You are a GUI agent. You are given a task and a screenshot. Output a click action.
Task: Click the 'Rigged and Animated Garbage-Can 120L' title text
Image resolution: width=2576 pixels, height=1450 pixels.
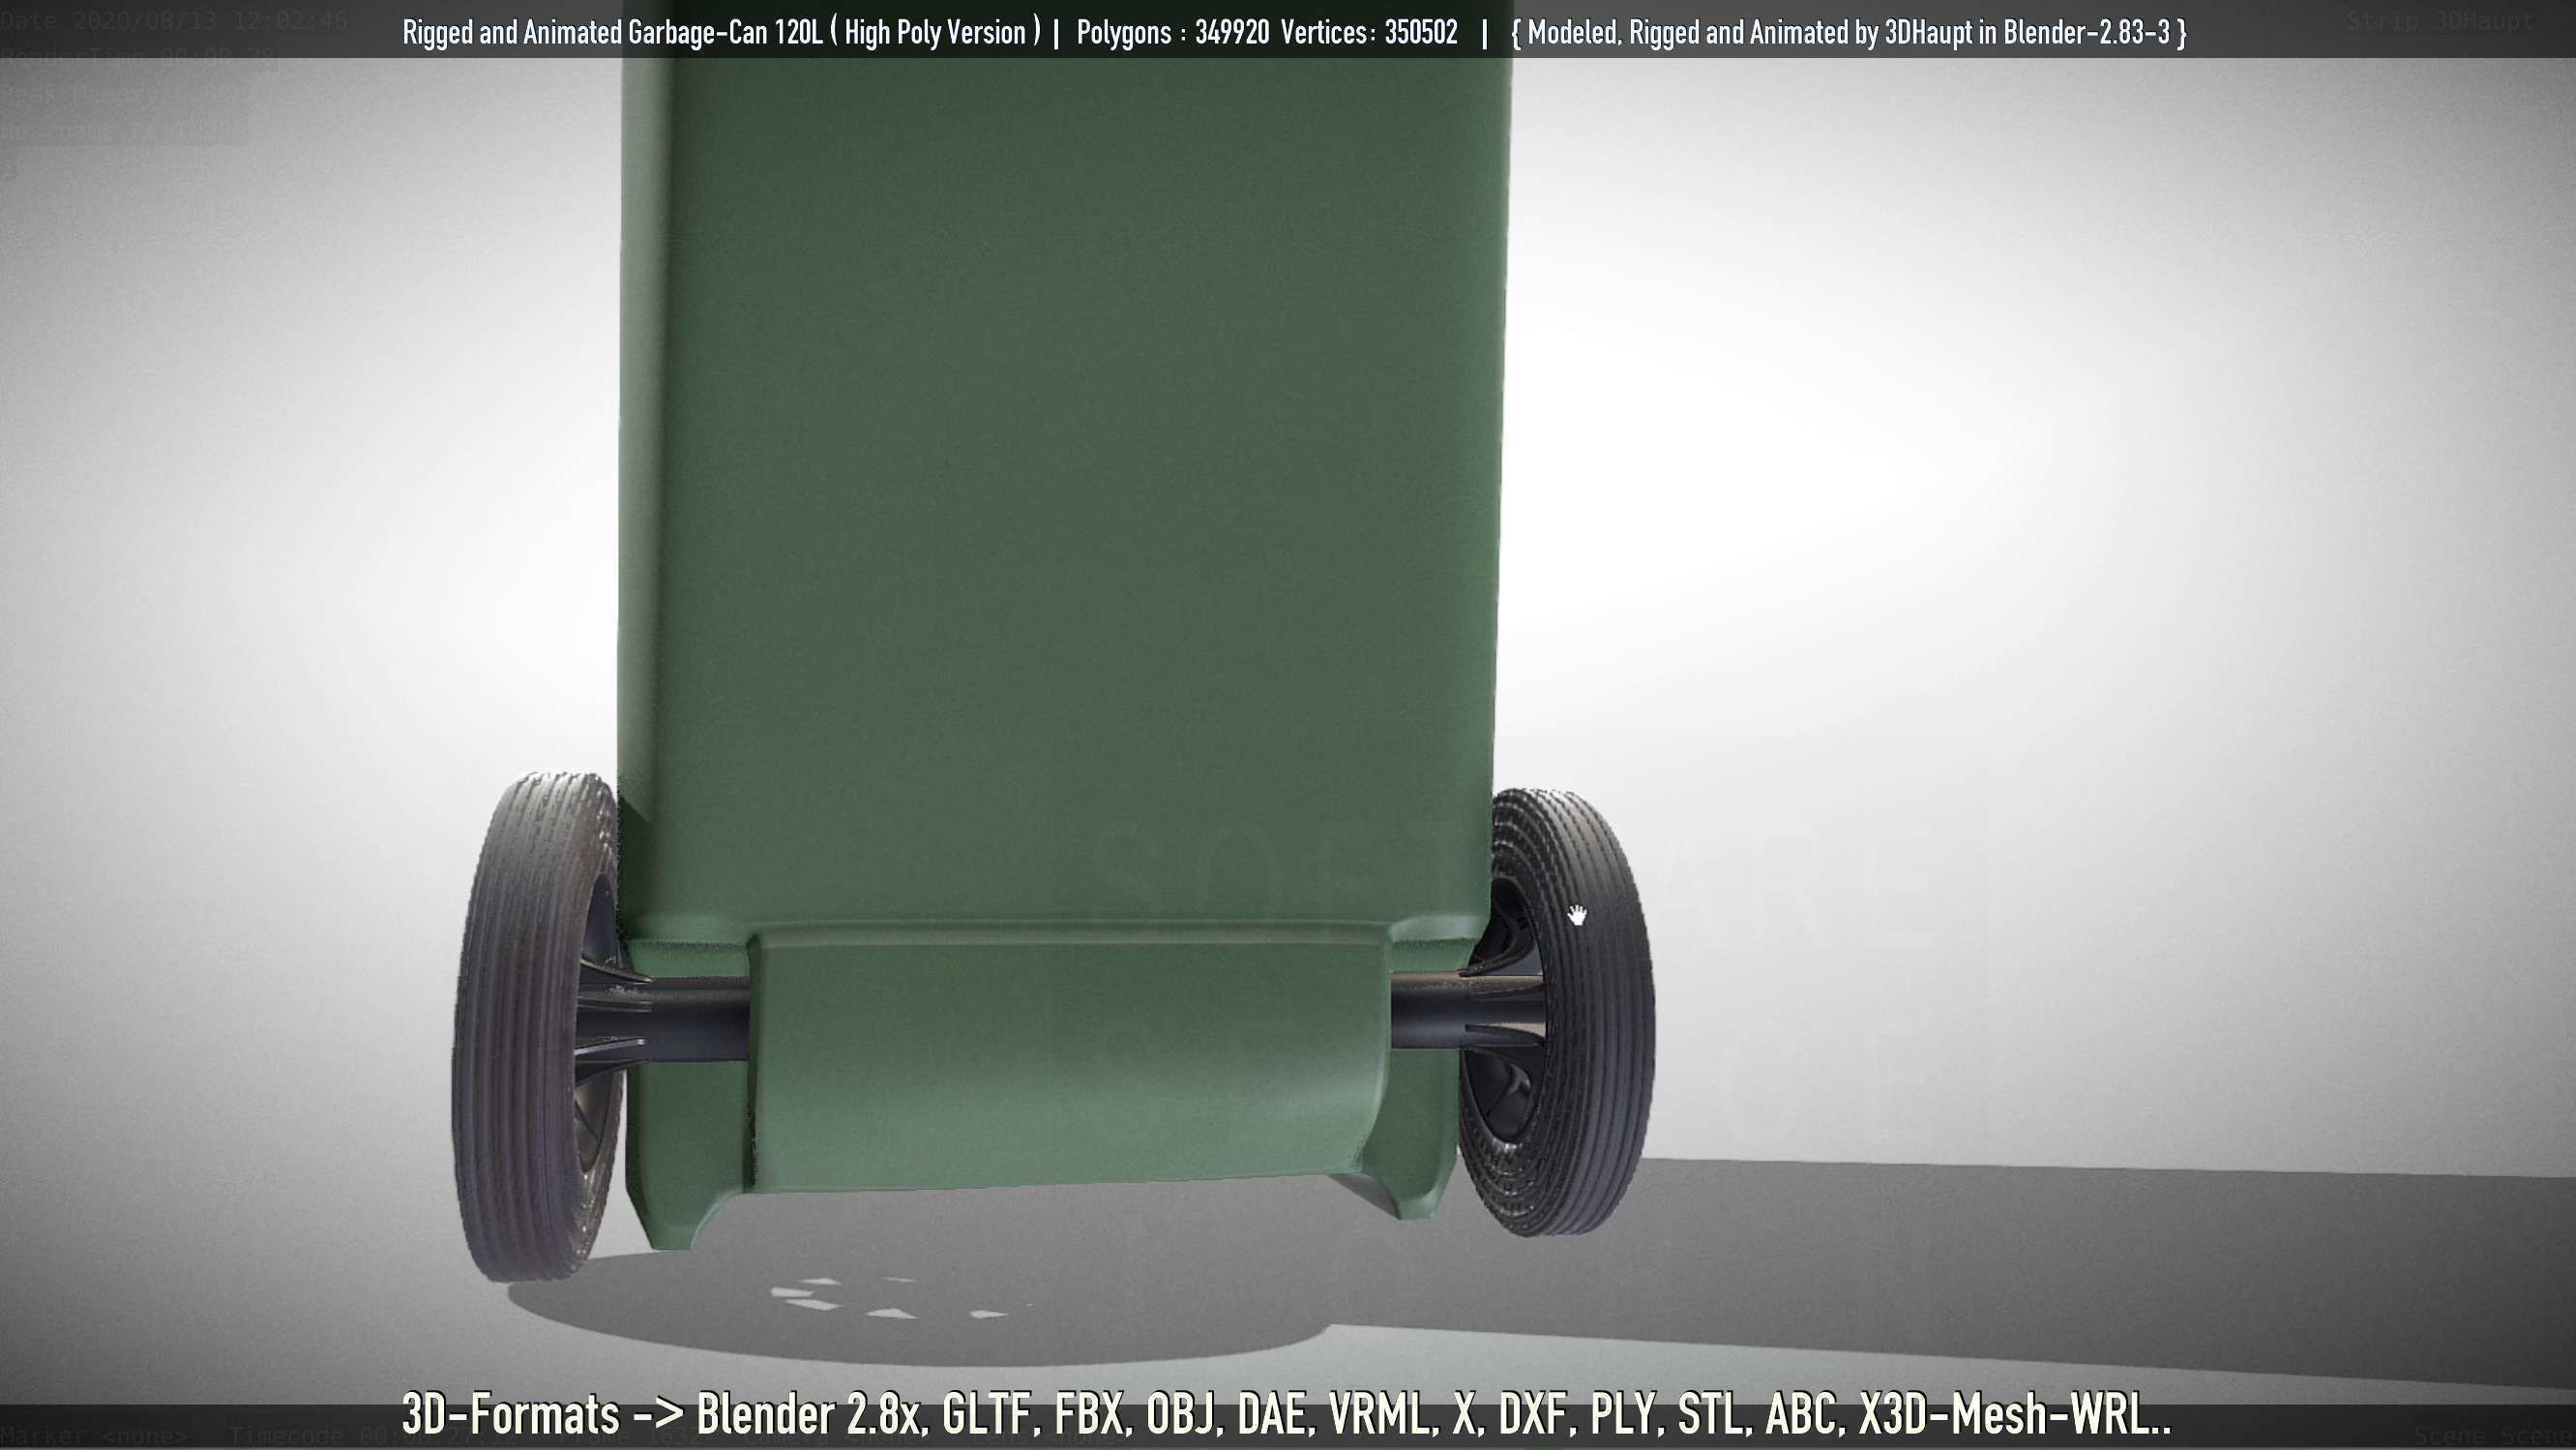tap(613, 33)
